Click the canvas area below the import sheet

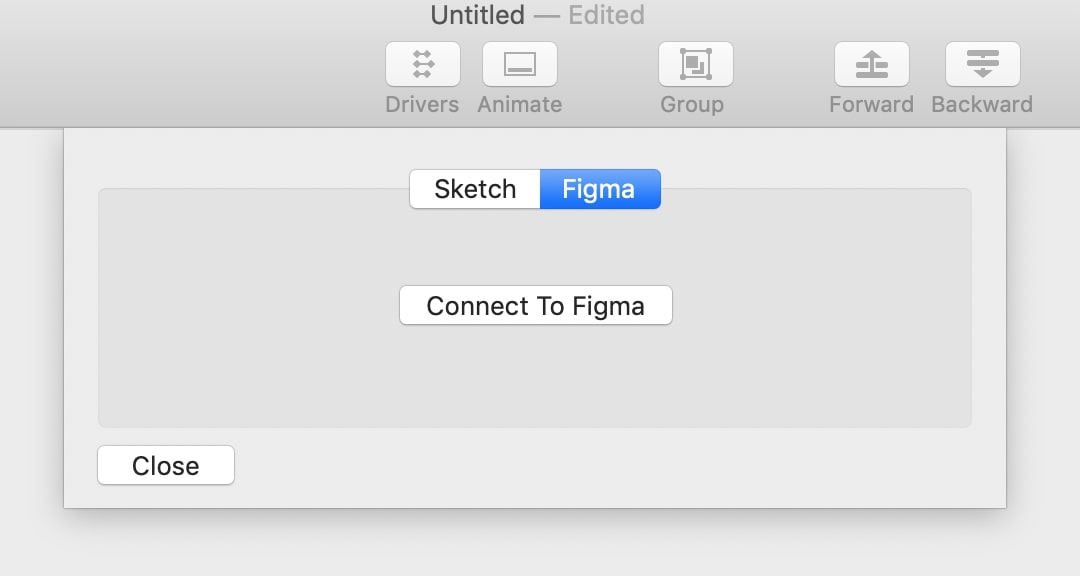pyautogui.click(x=540, y=545)
